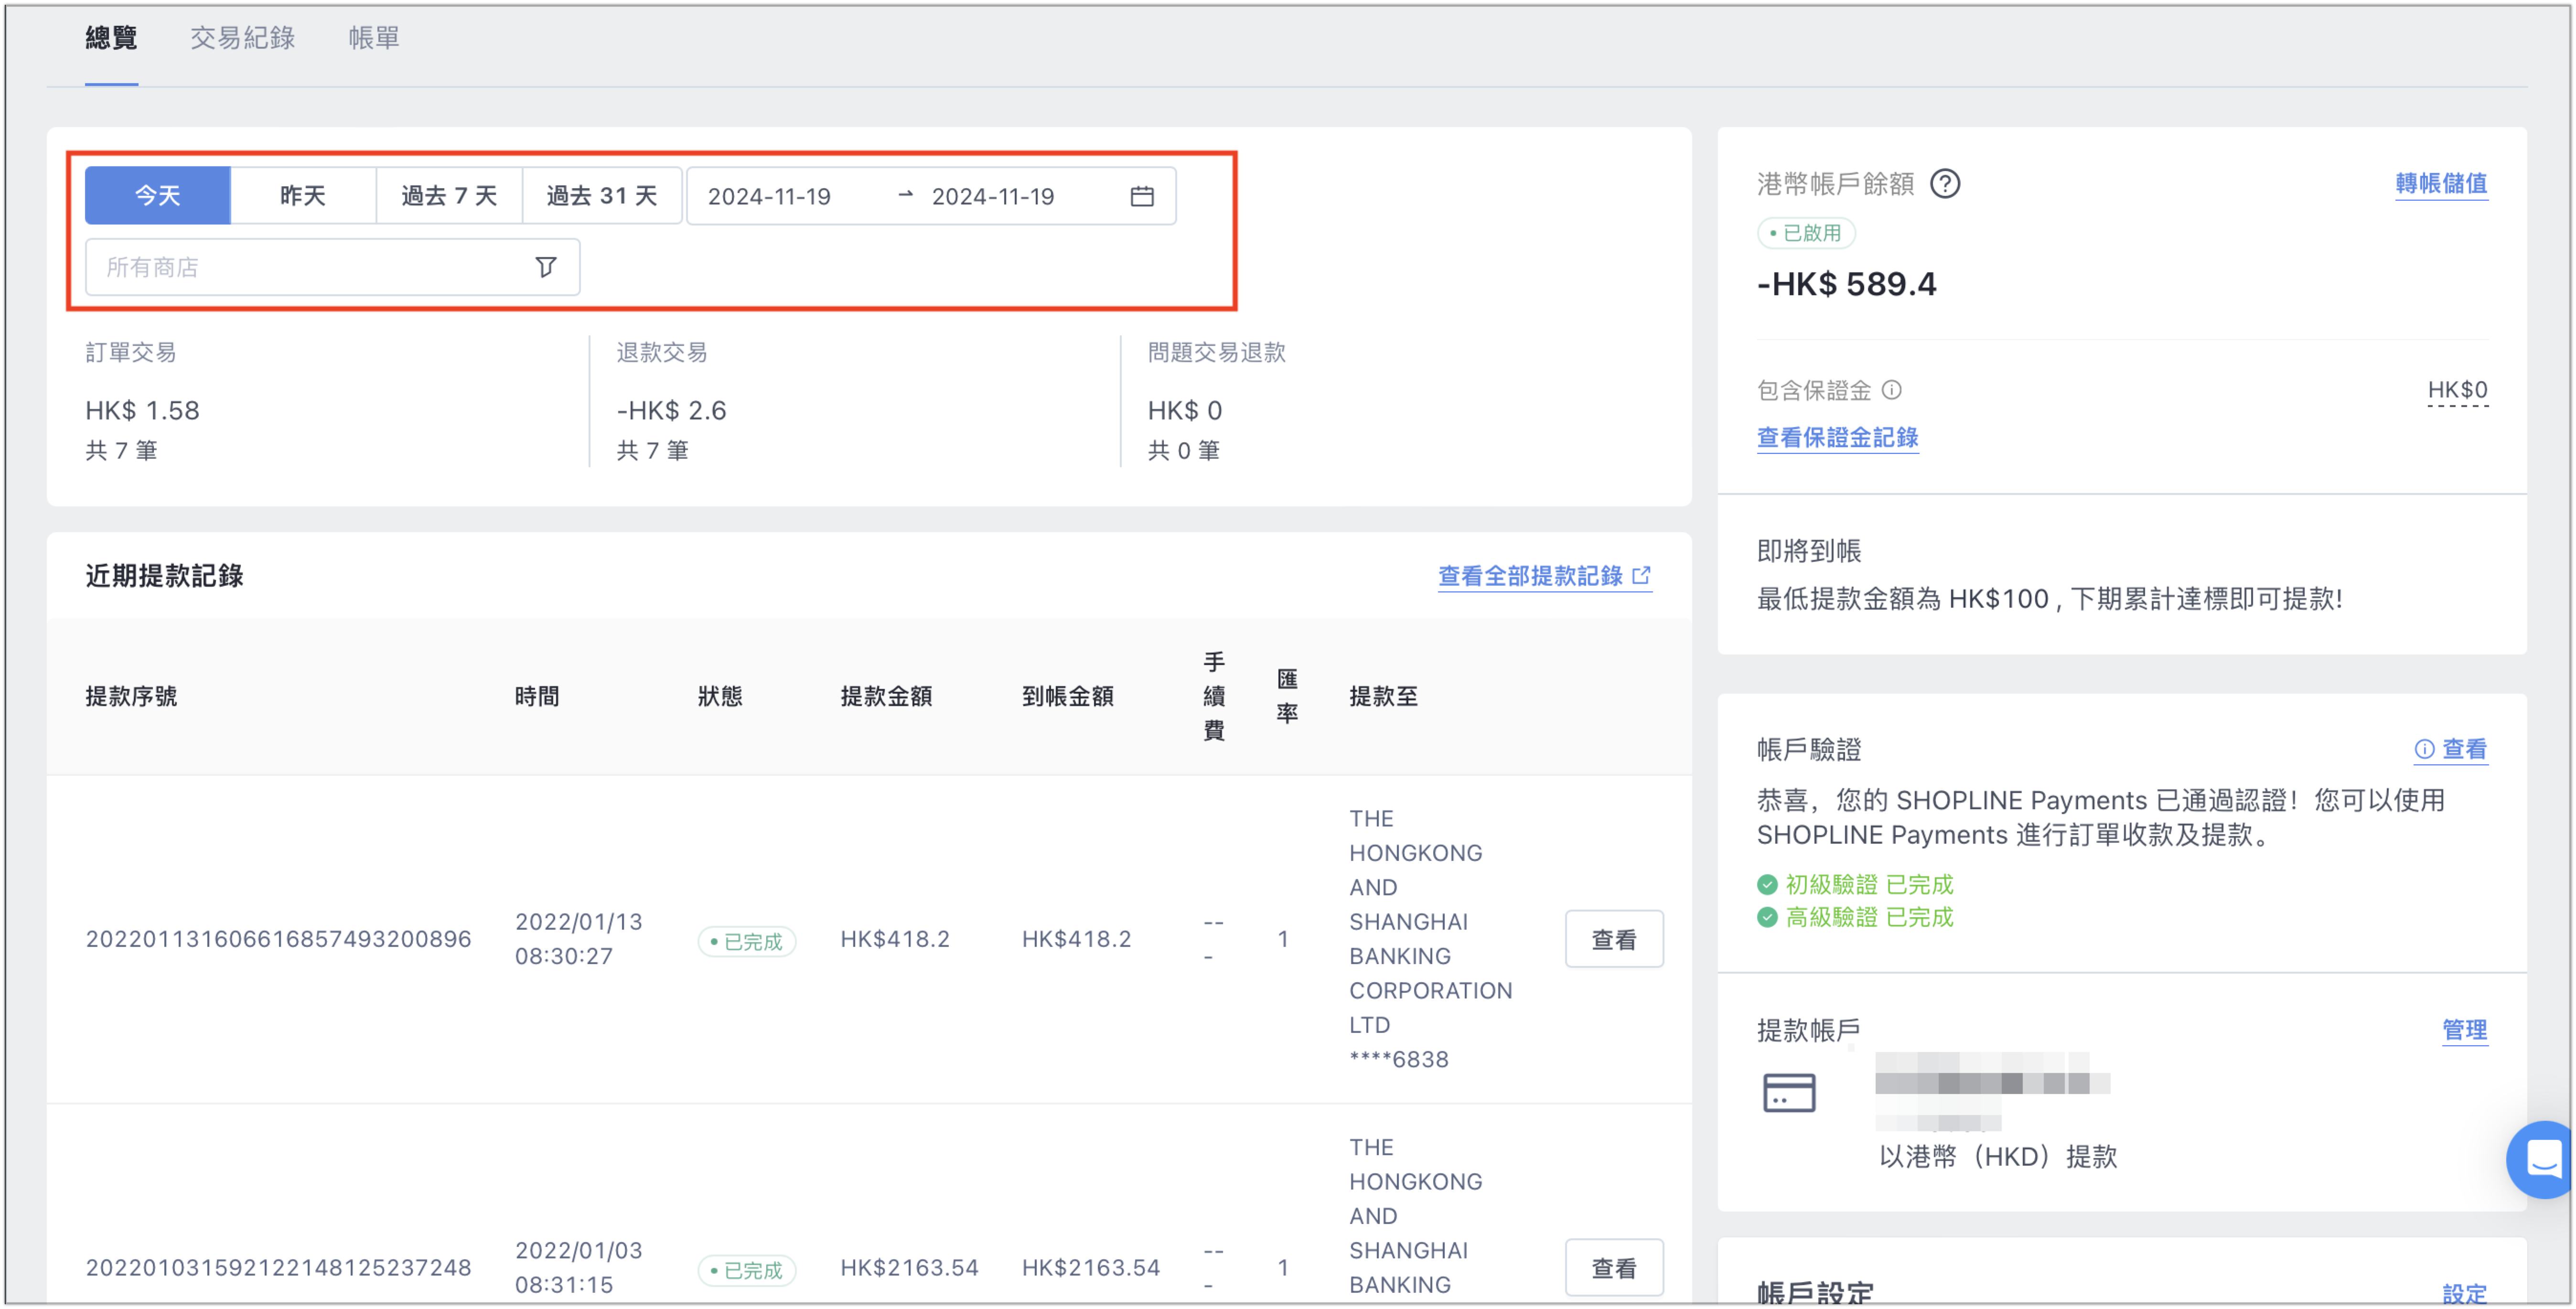View withdrawal 2022010315921221481252​37248 details
This screenshot has width=2576, height=1309.
click(x=1613, y=1268)
